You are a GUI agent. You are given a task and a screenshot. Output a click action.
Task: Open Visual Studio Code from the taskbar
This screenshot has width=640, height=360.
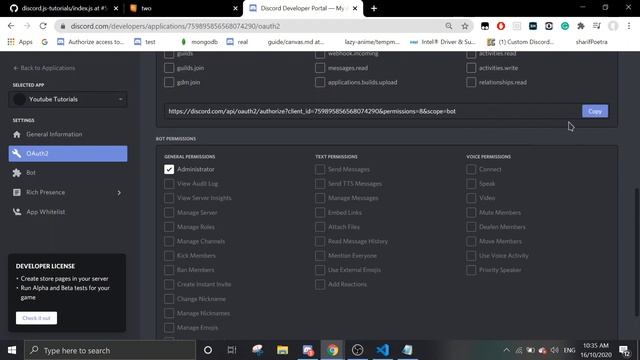point(382,350)
